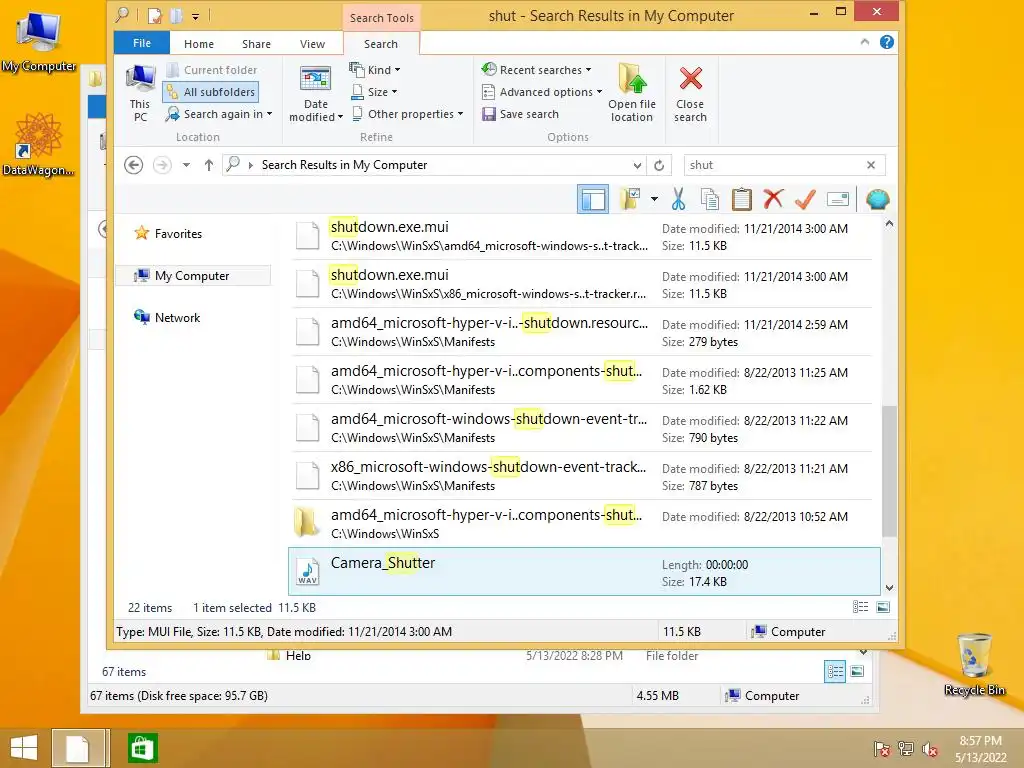This screenshot has width=1024, height=768.
Task: Open the Store app on taskbar
Action: (143, 748)
